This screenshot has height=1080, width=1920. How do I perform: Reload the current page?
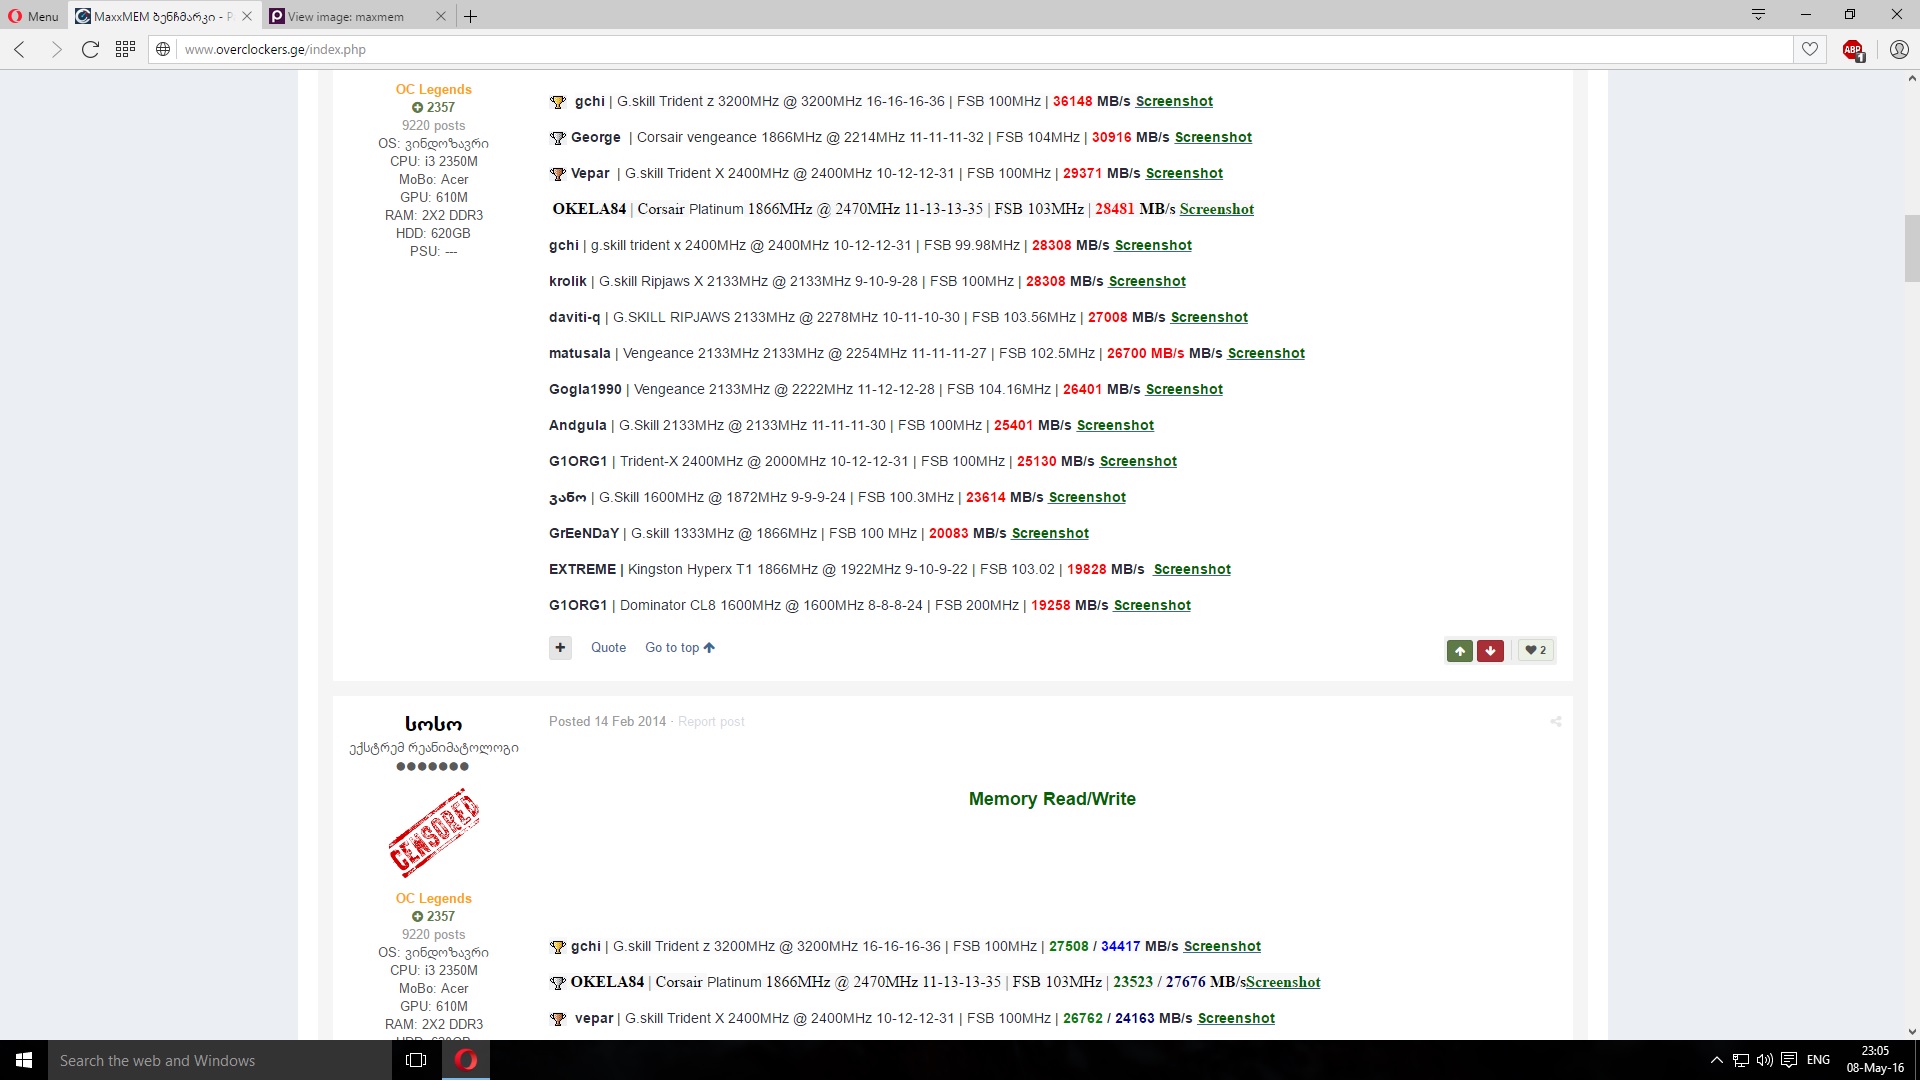[90, 49]
